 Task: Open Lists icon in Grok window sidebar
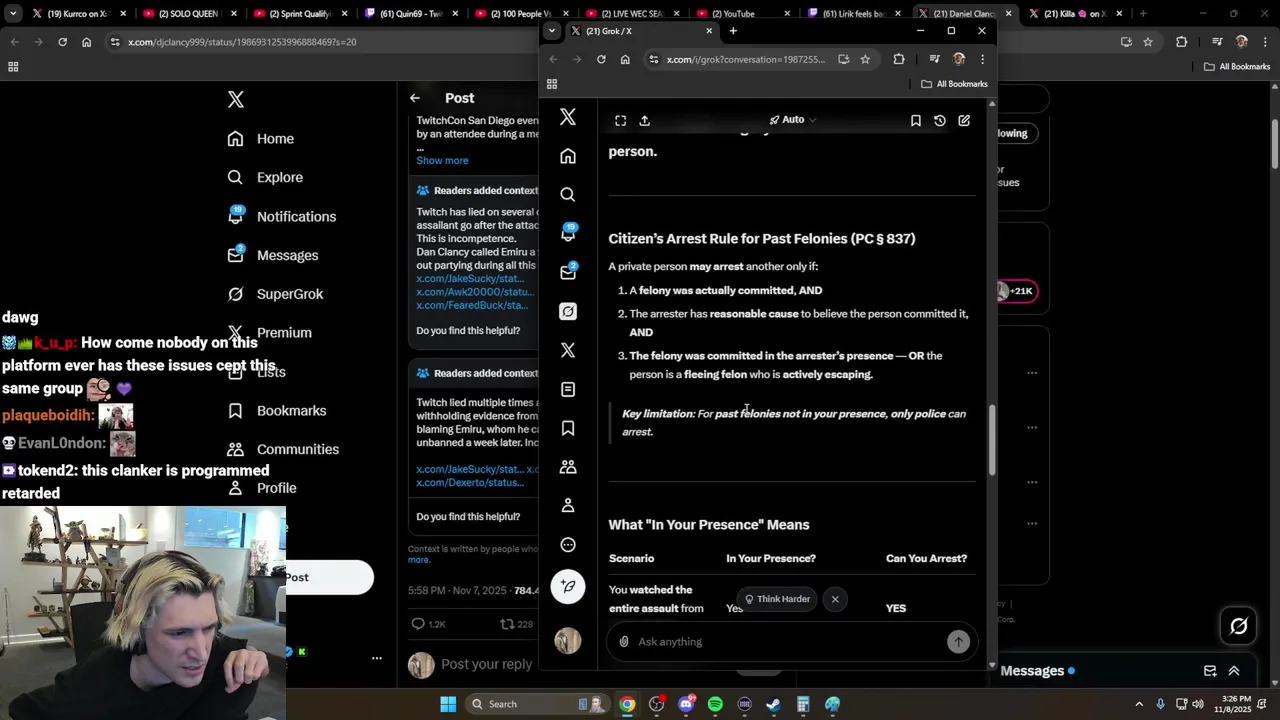pyautogui.click(x=568, y=389)
